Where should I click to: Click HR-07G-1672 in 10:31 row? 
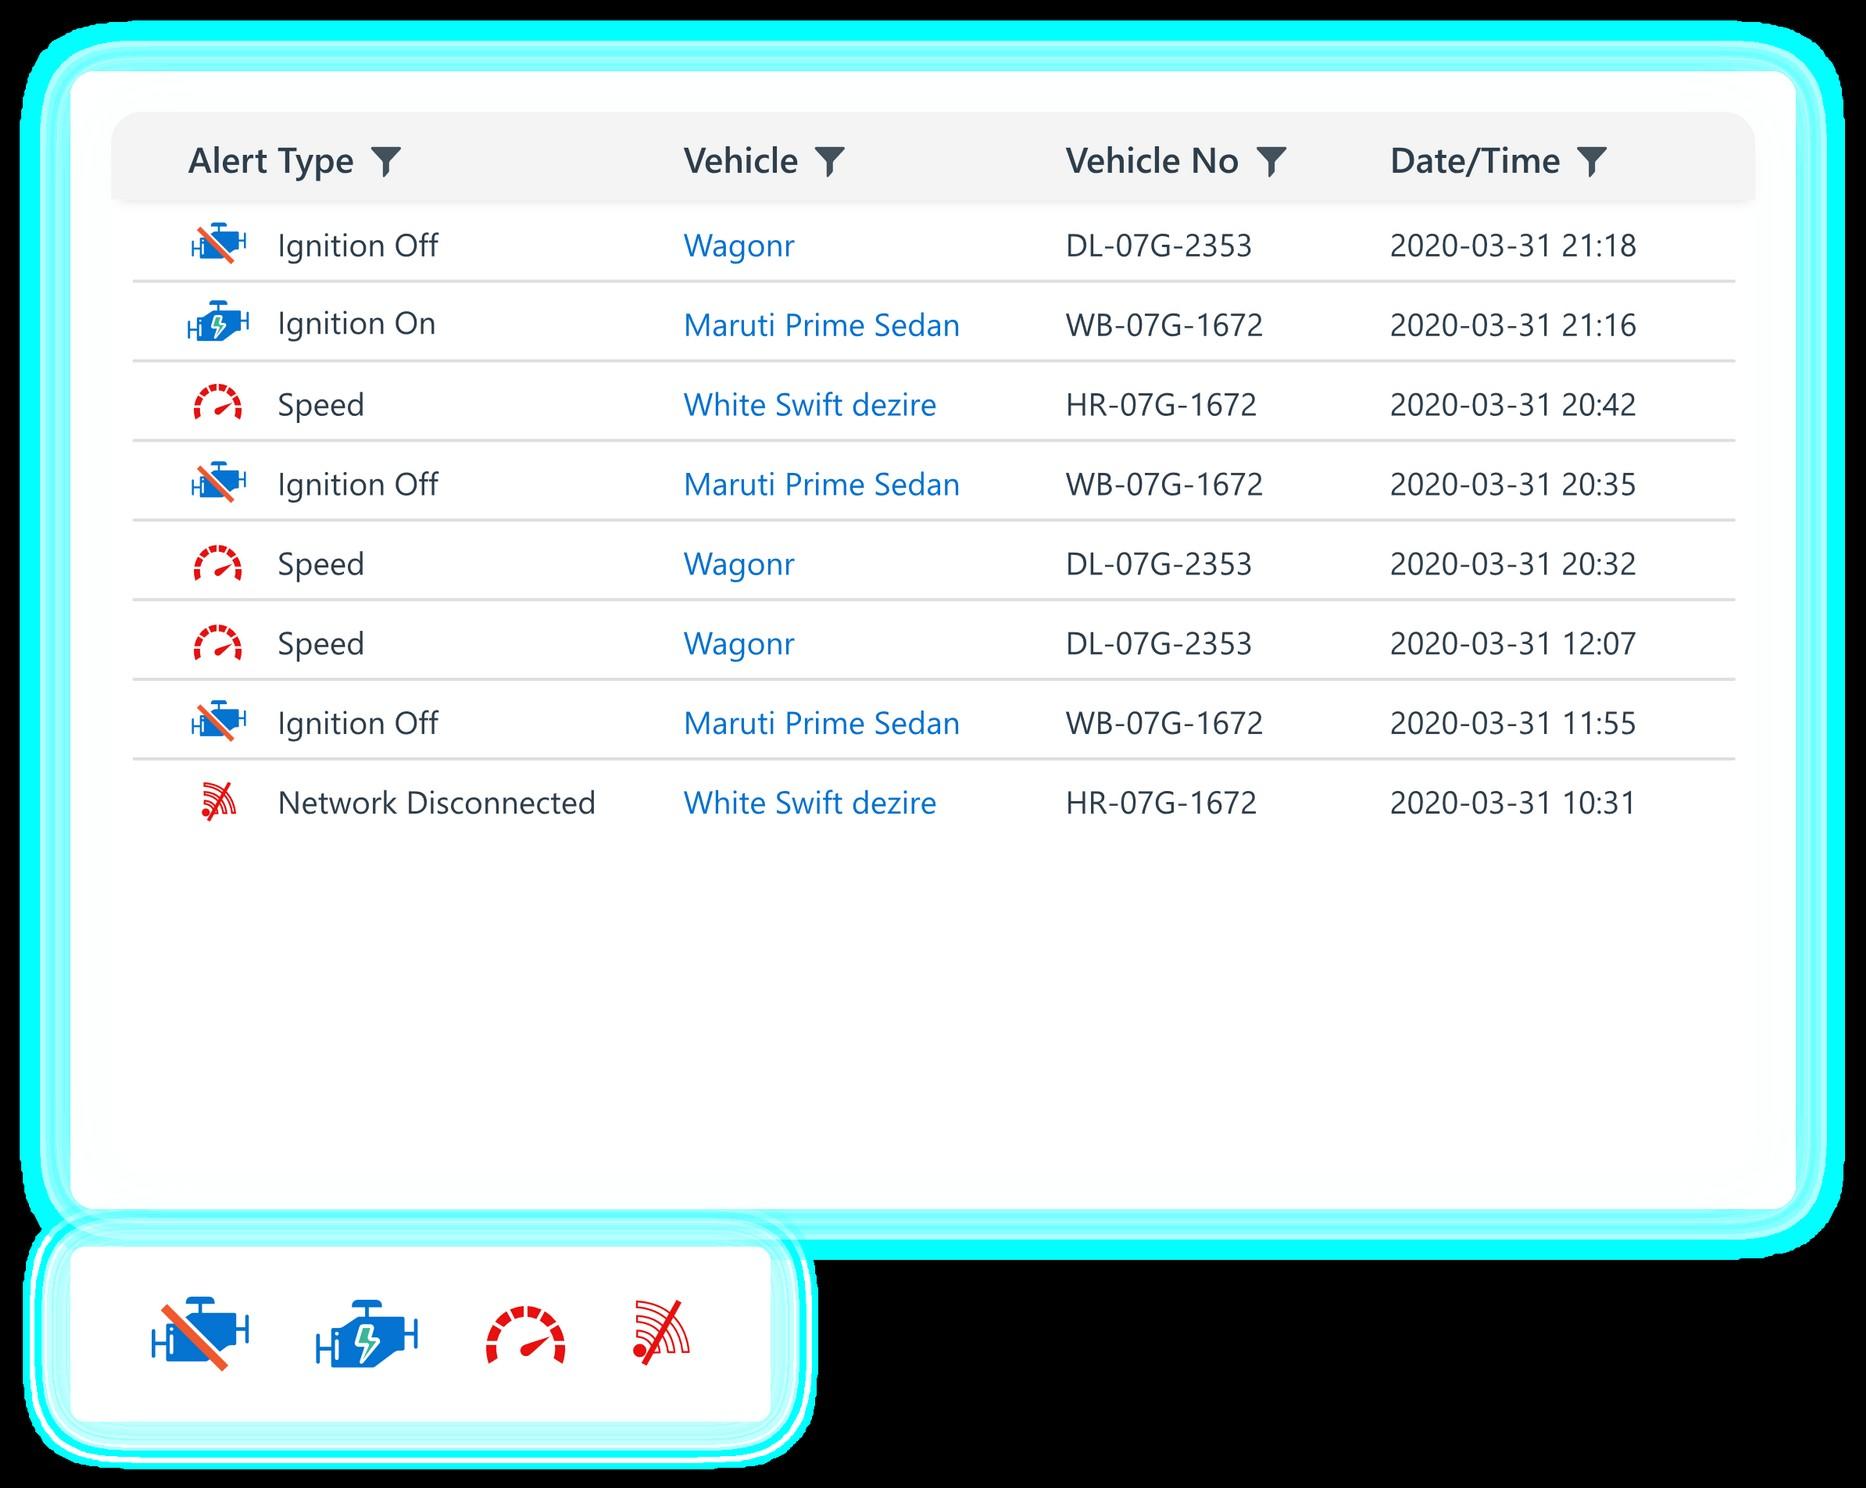point(1161,803)
